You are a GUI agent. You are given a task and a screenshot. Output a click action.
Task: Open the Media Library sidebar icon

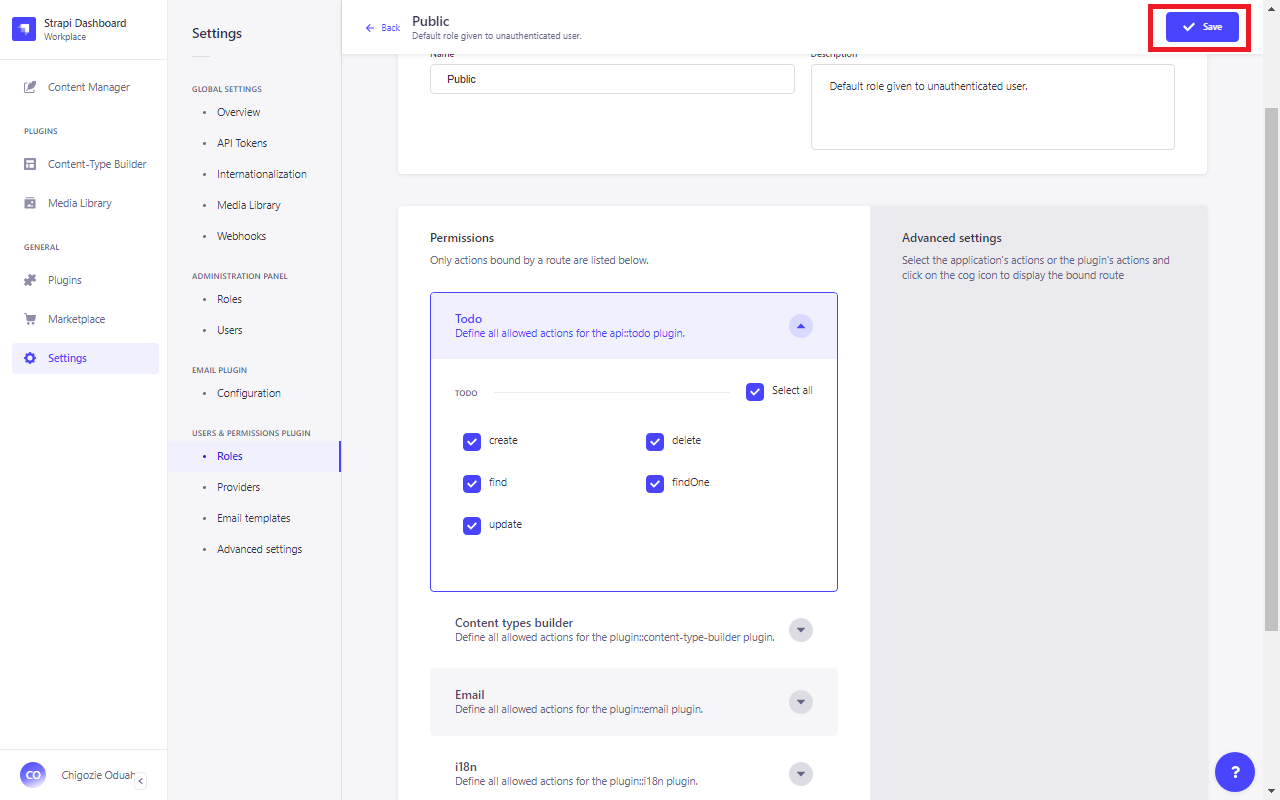[30, 203]
